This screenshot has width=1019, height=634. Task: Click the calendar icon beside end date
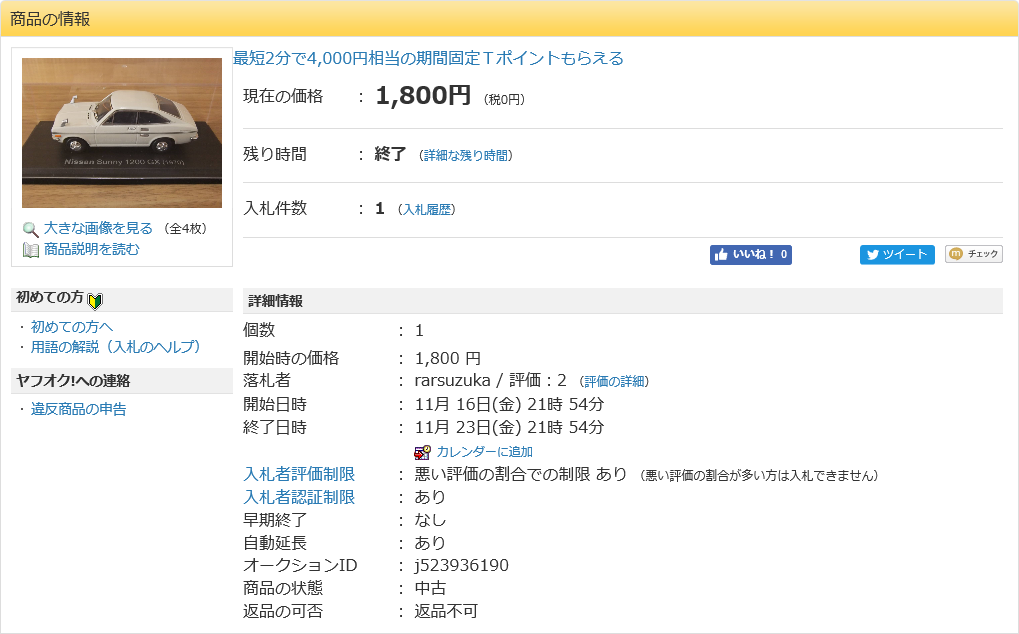(x=422, y=452)
